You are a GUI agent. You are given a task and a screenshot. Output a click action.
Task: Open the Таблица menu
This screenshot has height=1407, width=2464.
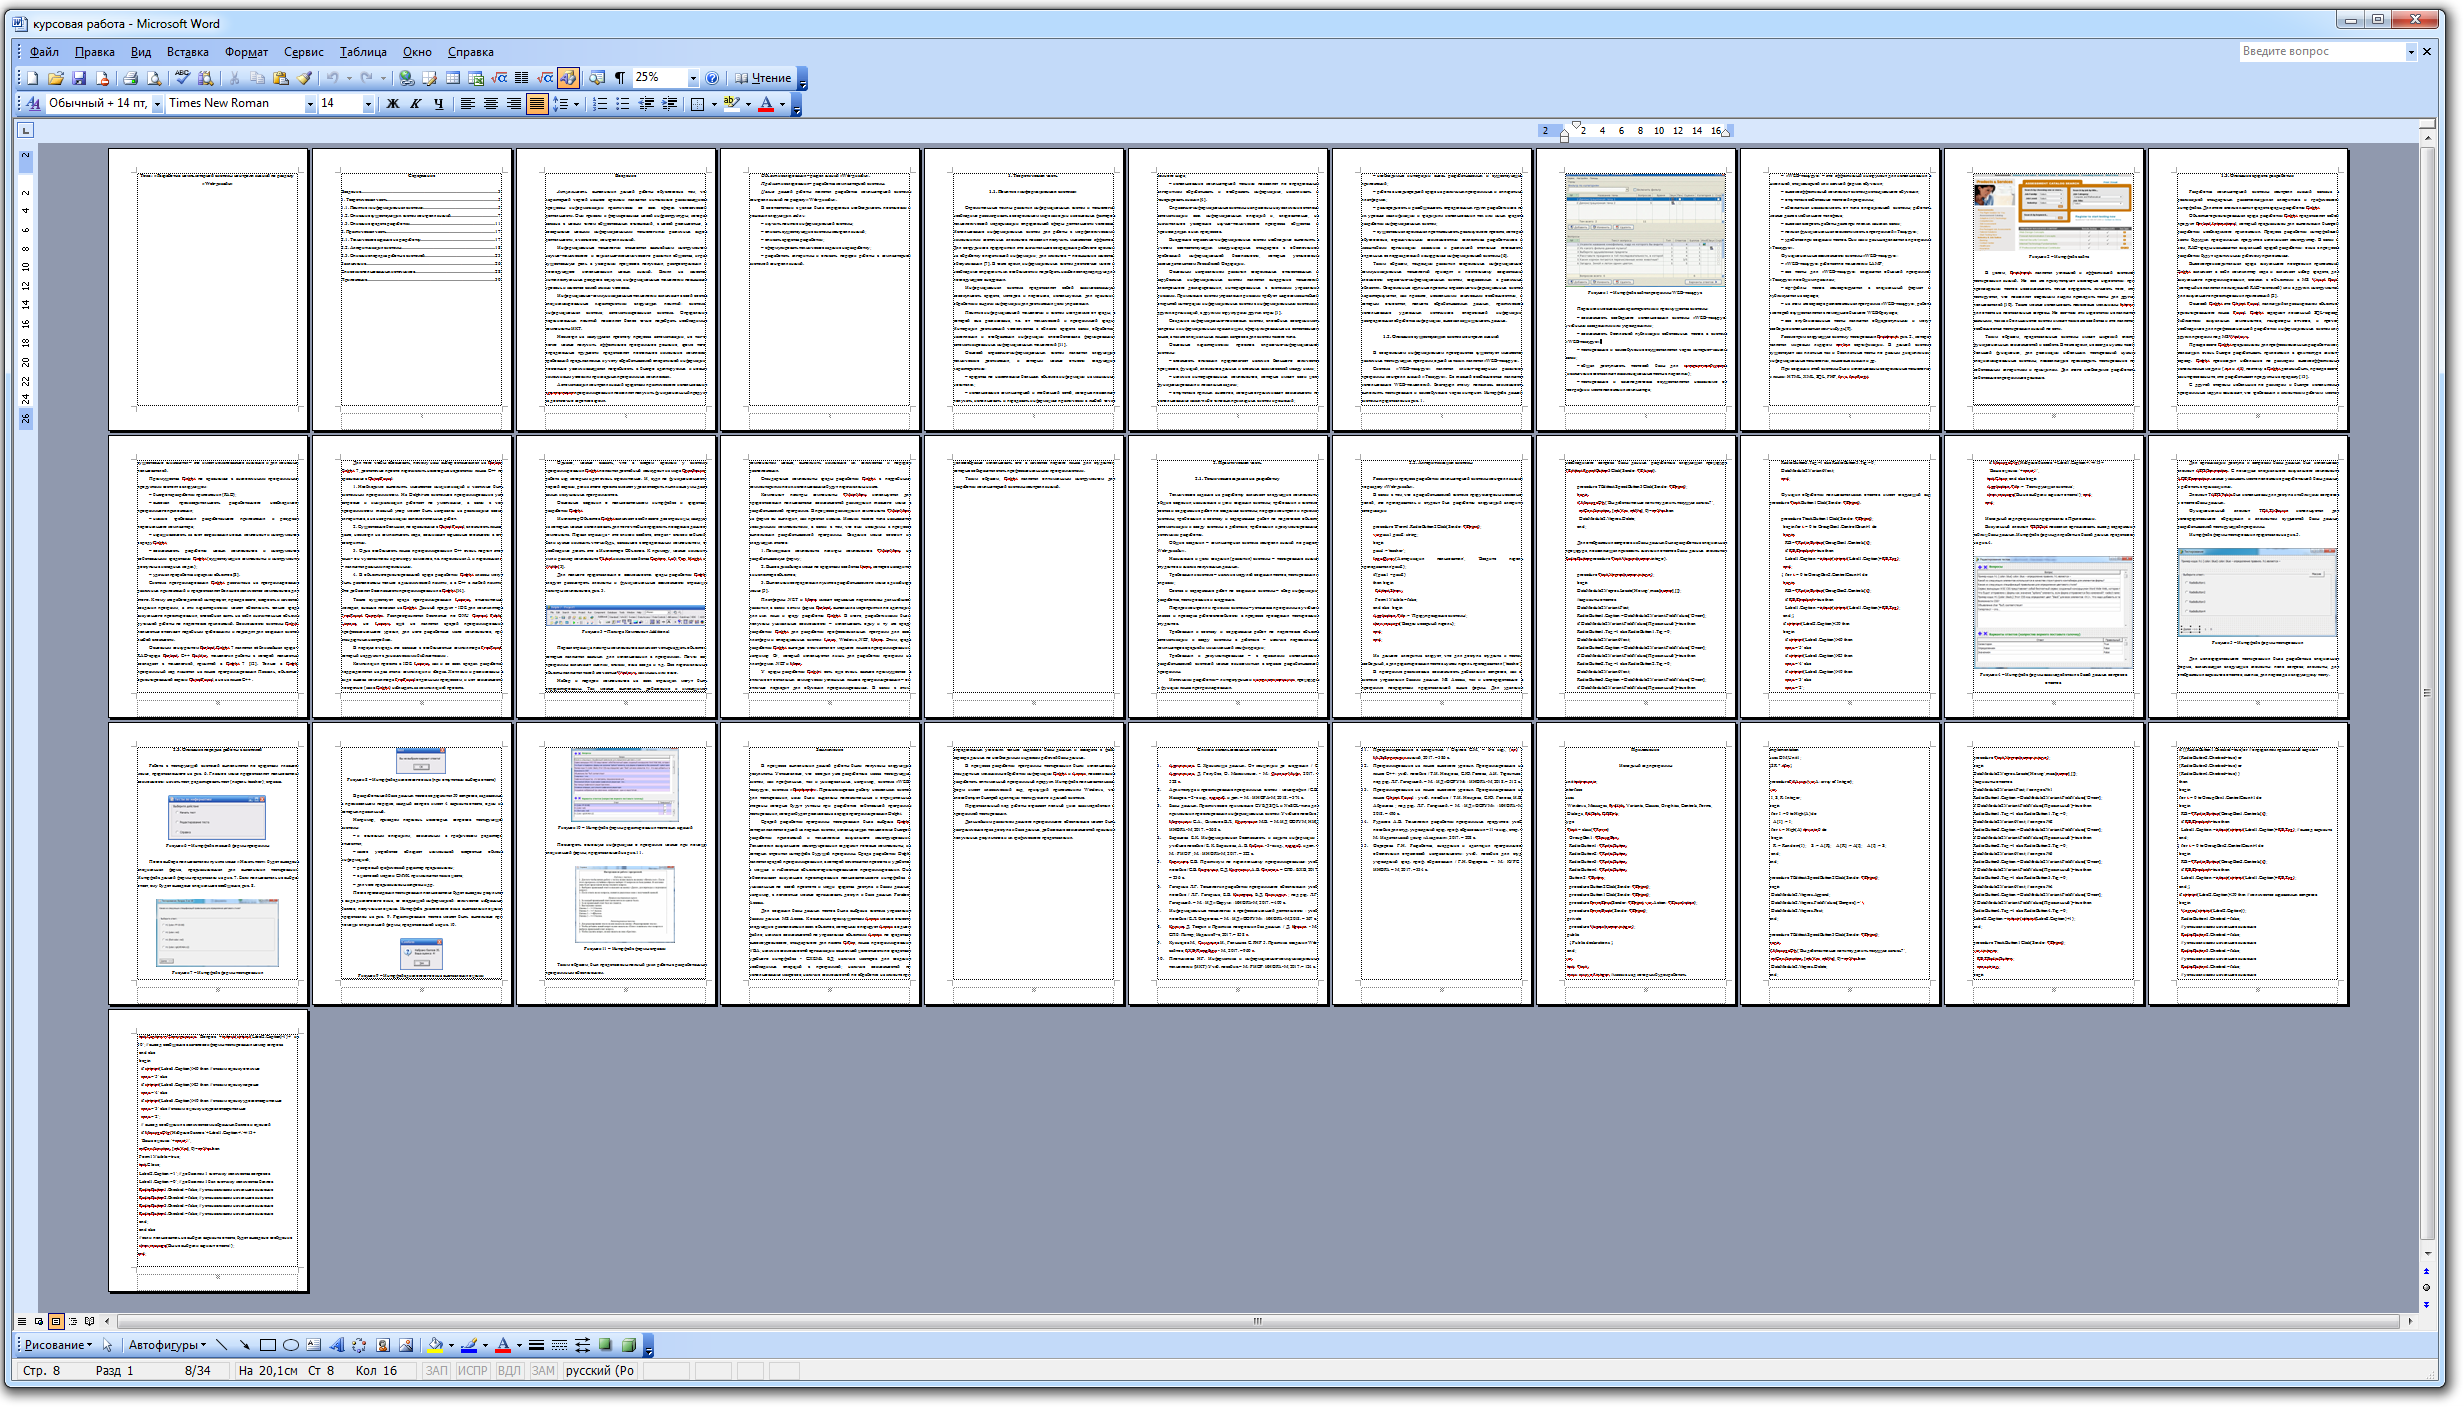(362, 52)
